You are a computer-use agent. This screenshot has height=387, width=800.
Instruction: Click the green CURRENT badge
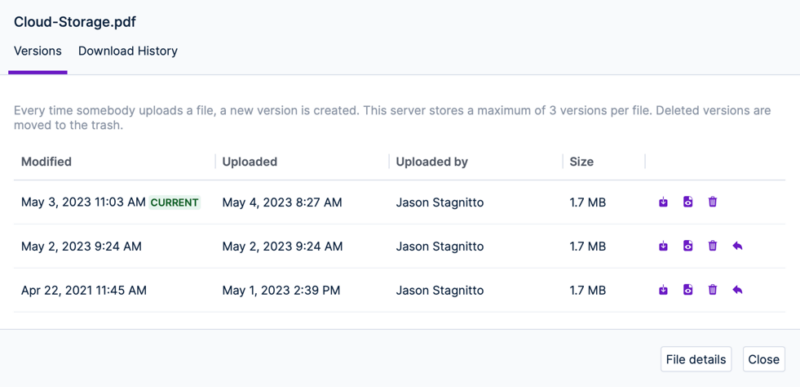pos(174,203)
